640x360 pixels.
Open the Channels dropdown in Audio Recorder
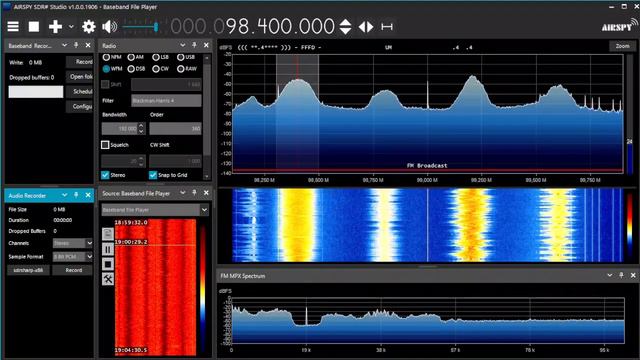[73, 243]
